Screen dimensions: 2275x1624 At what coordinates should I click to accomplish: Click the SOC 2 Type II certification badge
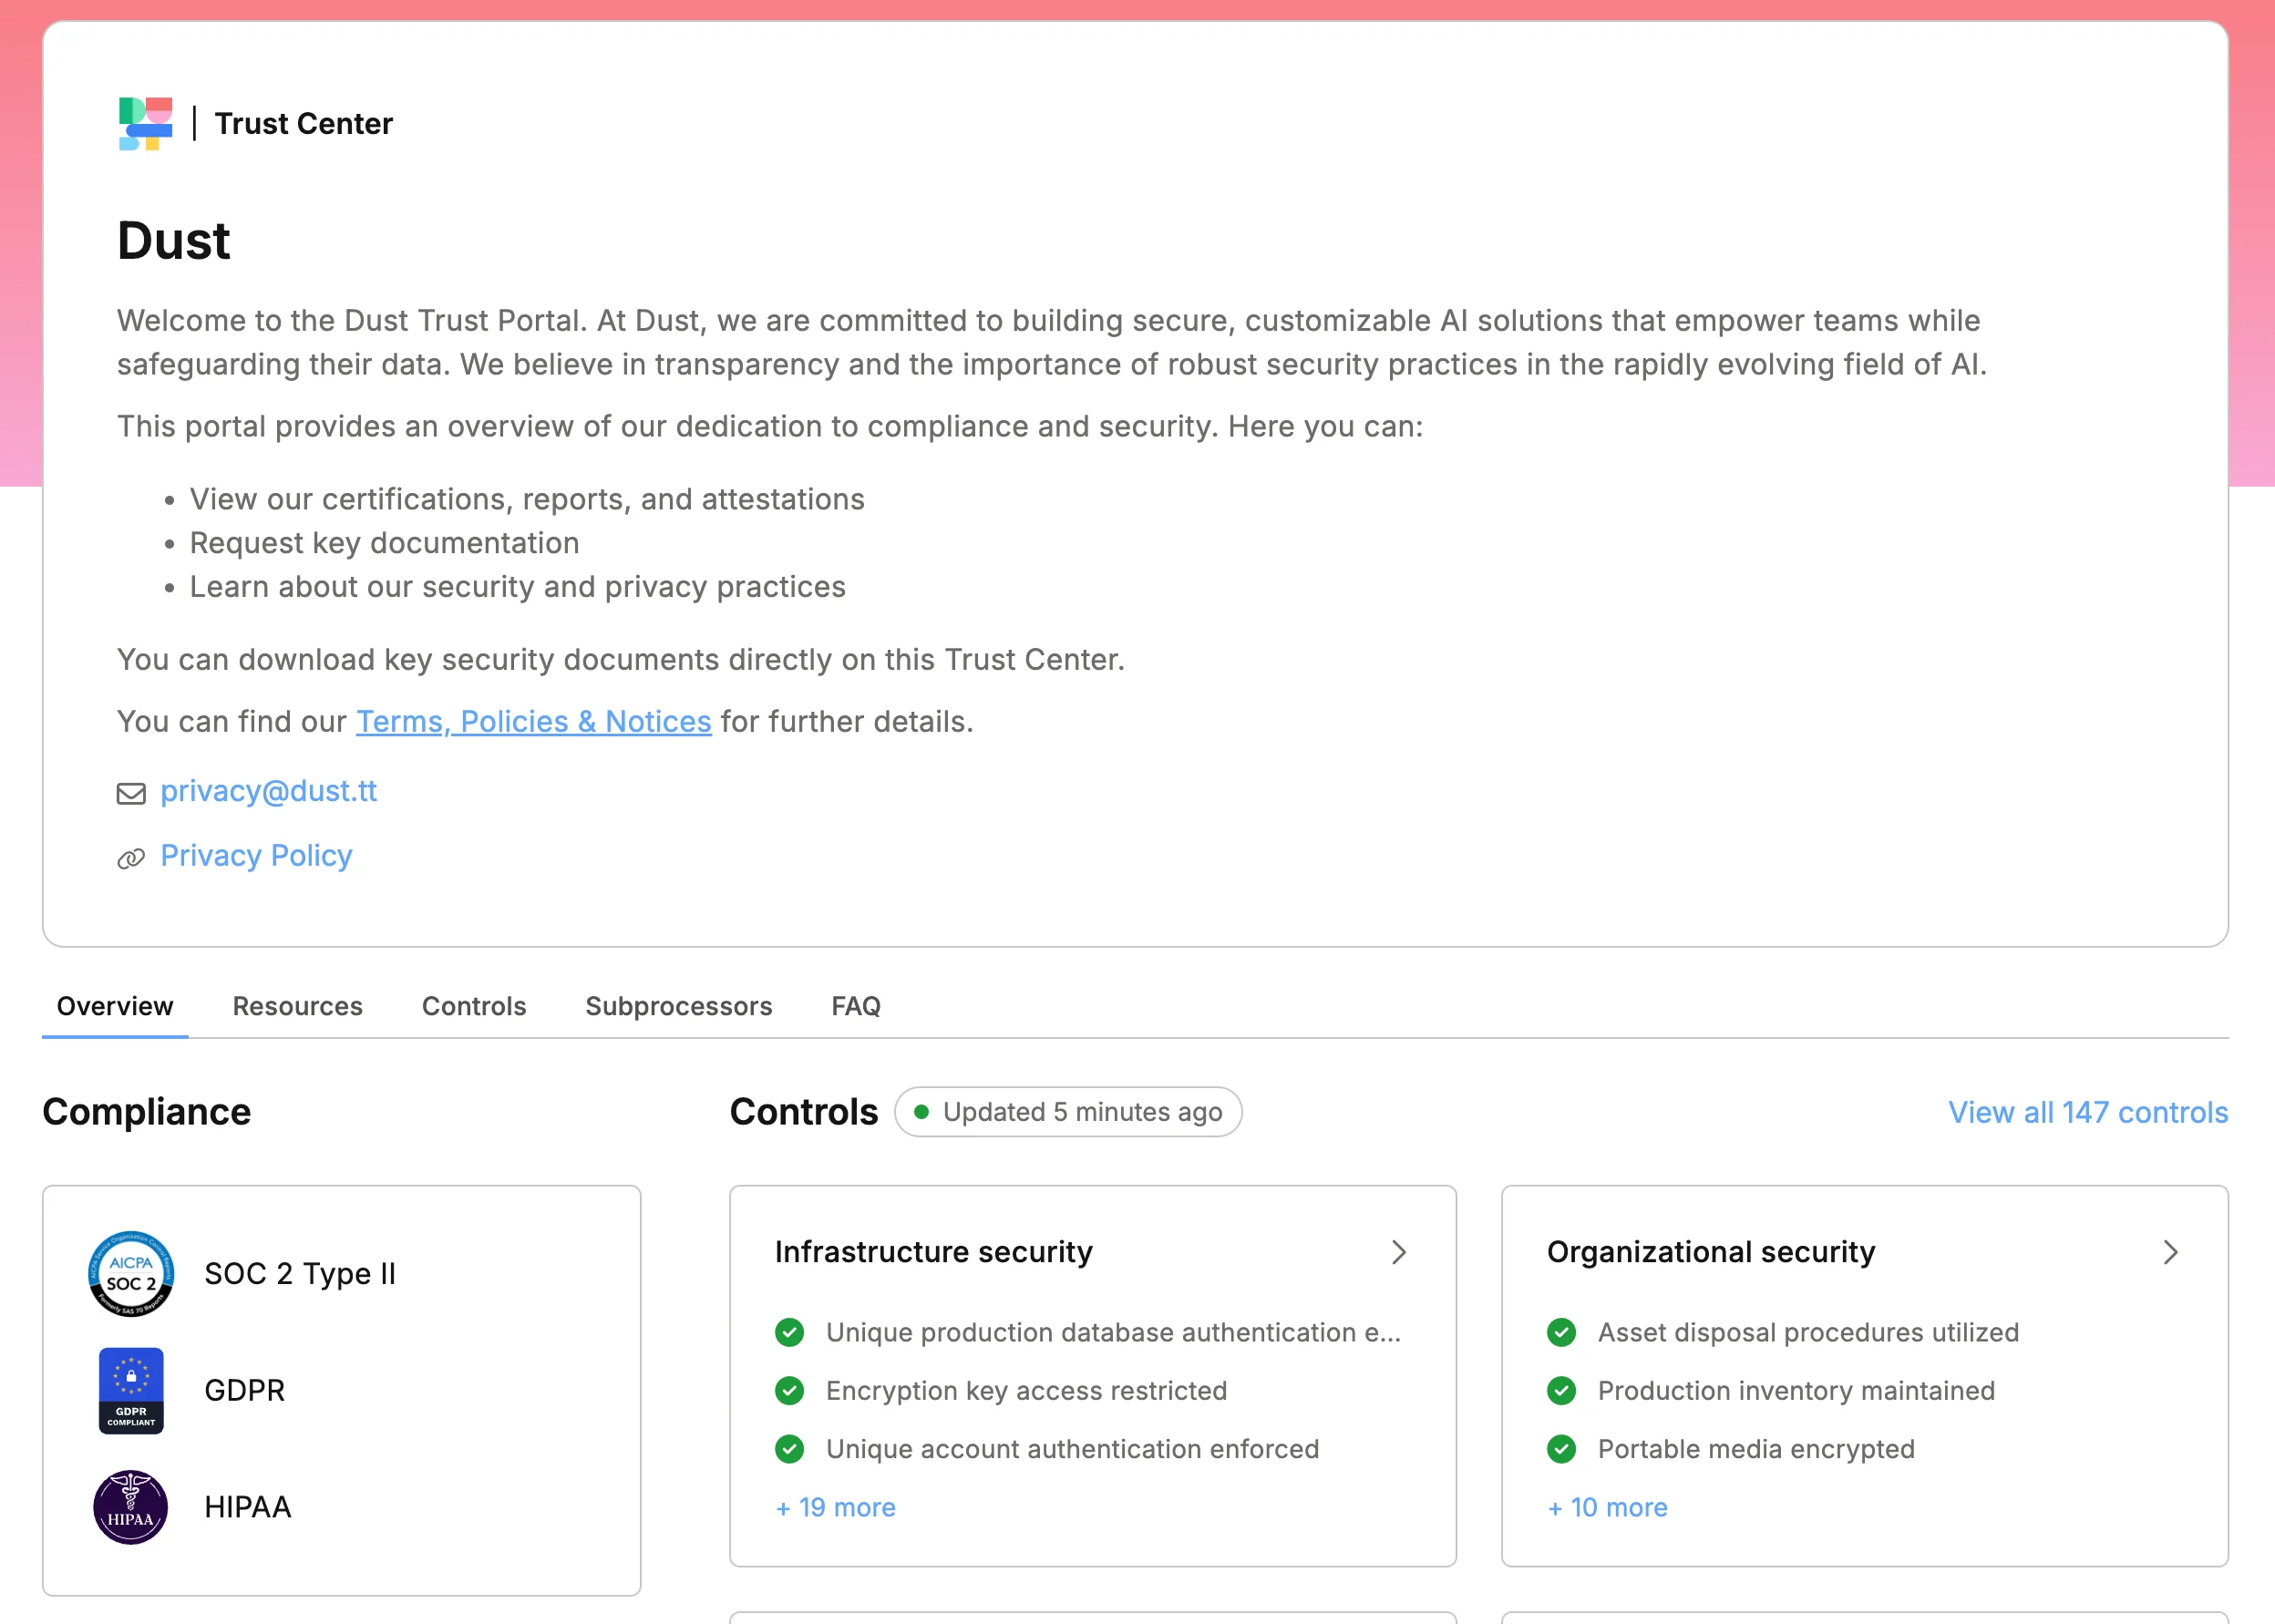(131, 1274)
